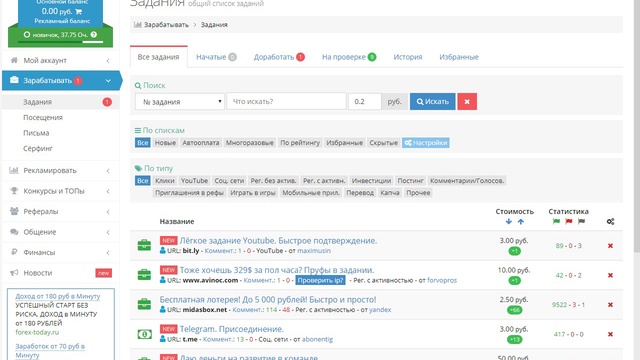The width and height of the screenshot is (640, 360).
Task: Click the red clear search button
Action: (467, 102)
